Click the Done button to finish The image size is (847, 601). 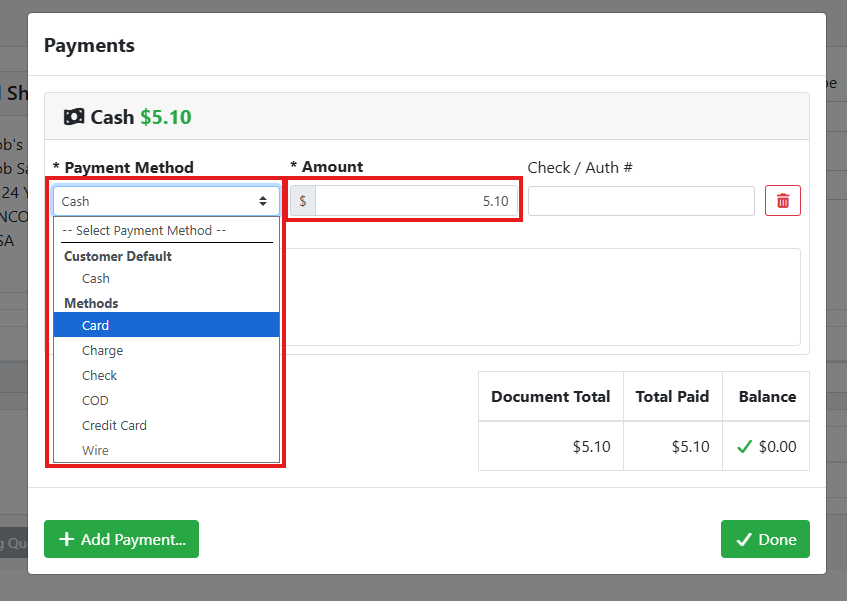pos(765,539)
